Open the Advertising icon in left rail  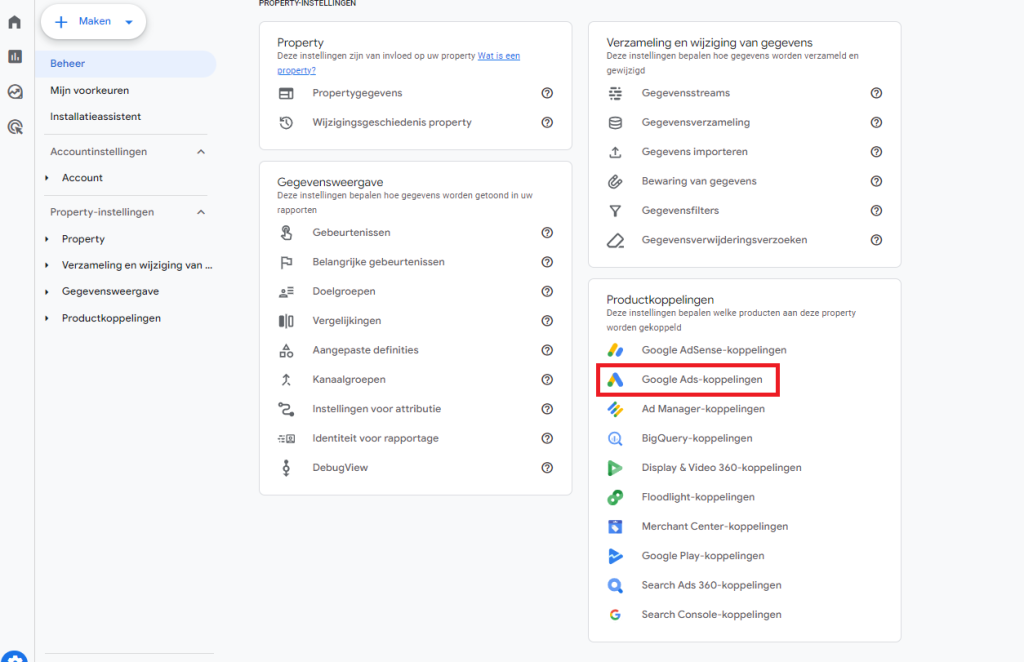click(15, 127)
